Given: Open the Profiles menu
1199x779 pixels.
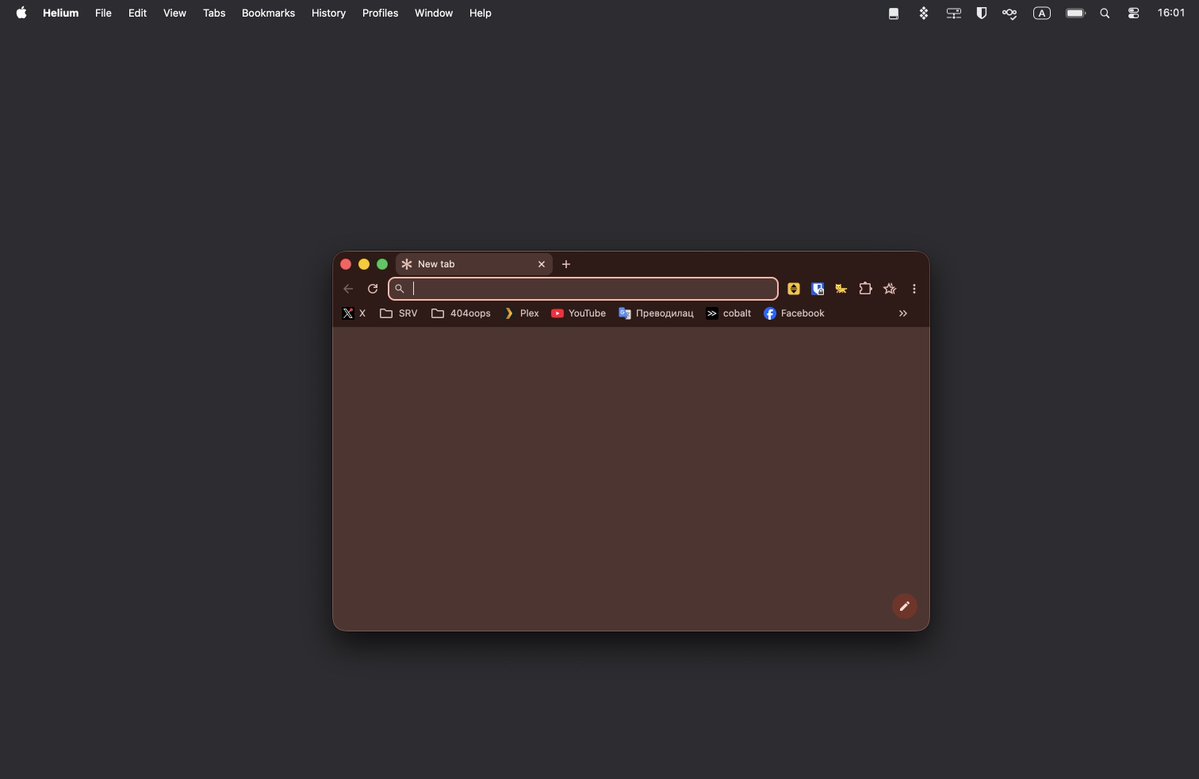Looking at the screenshot, I should pyautogui.click(x=380, y=13).
